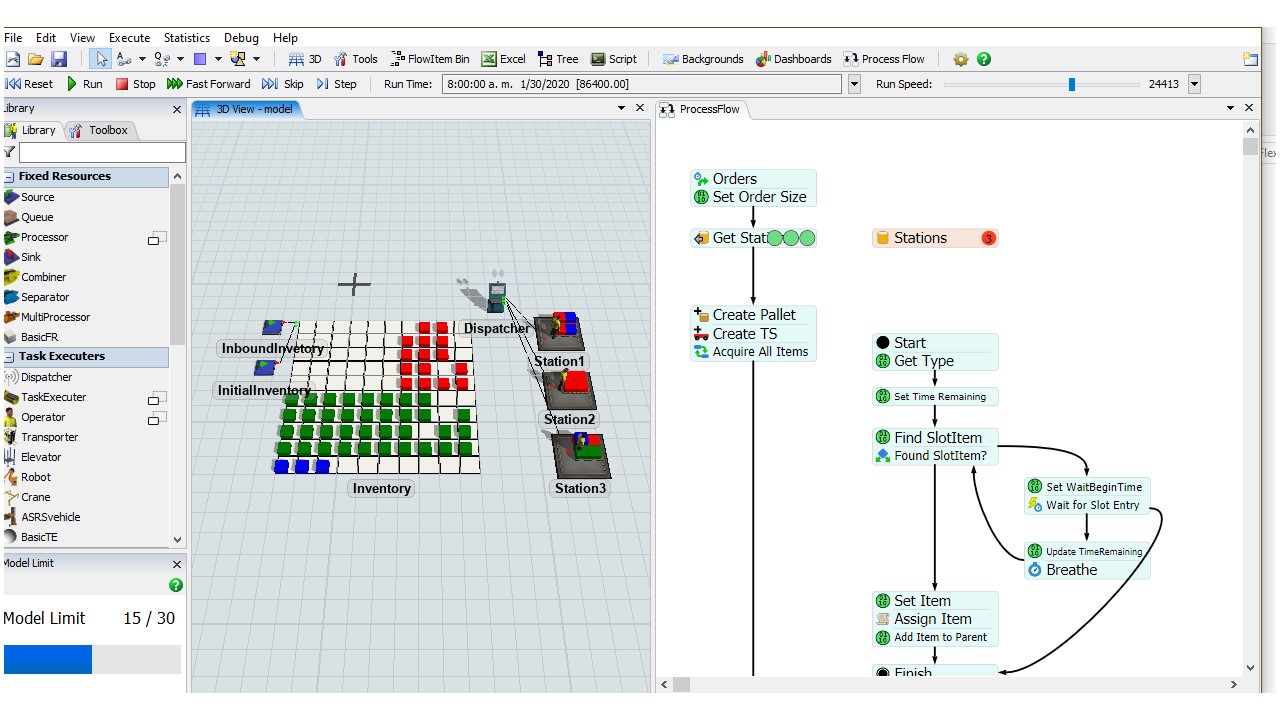This screenshot has width=1280, height=720.
Task: Click the Fast Forward button
Action: coord(209,84)
